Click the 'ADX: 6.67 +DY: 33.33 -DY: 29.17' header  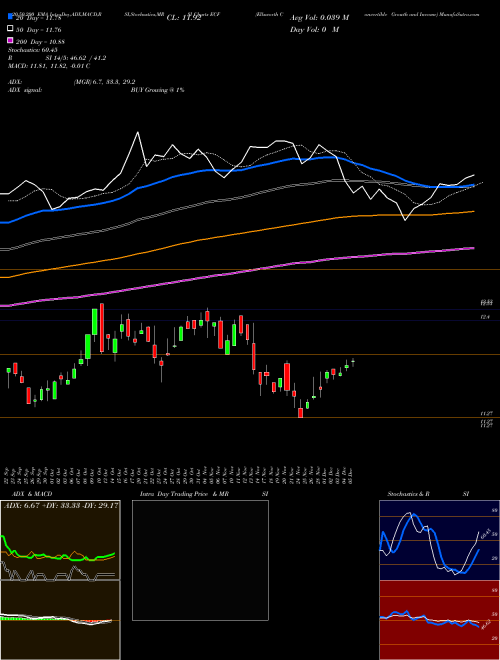tap(61, 505)
